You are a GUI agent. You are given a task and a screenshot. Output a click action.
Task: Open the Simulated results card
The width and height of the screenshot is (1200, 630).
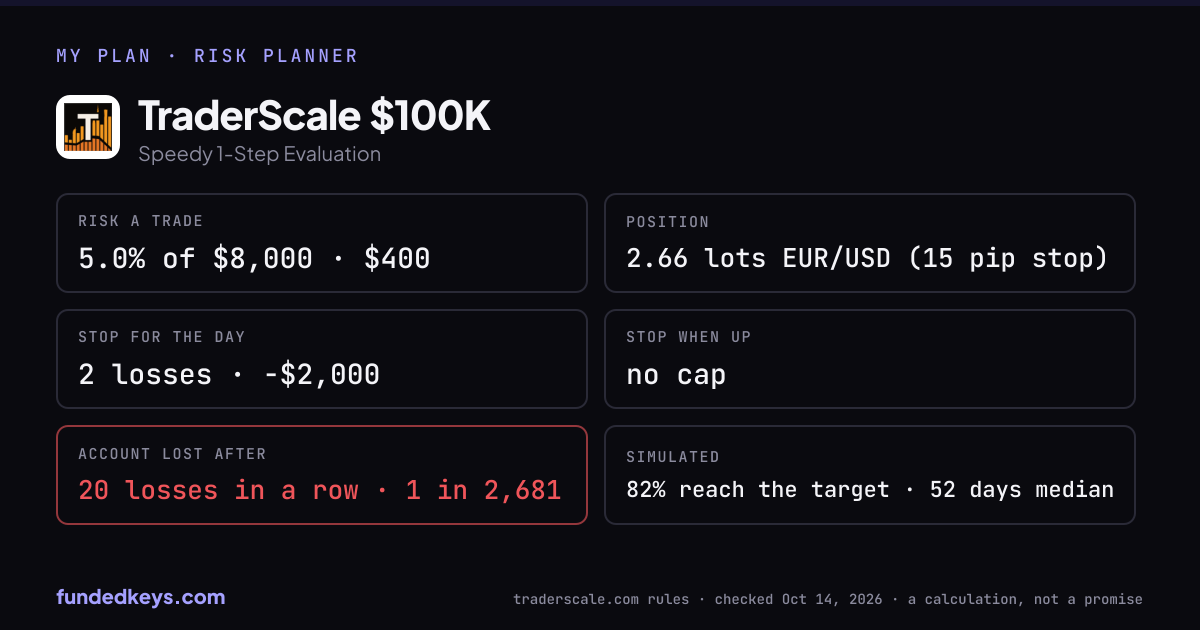pos(870,475)
